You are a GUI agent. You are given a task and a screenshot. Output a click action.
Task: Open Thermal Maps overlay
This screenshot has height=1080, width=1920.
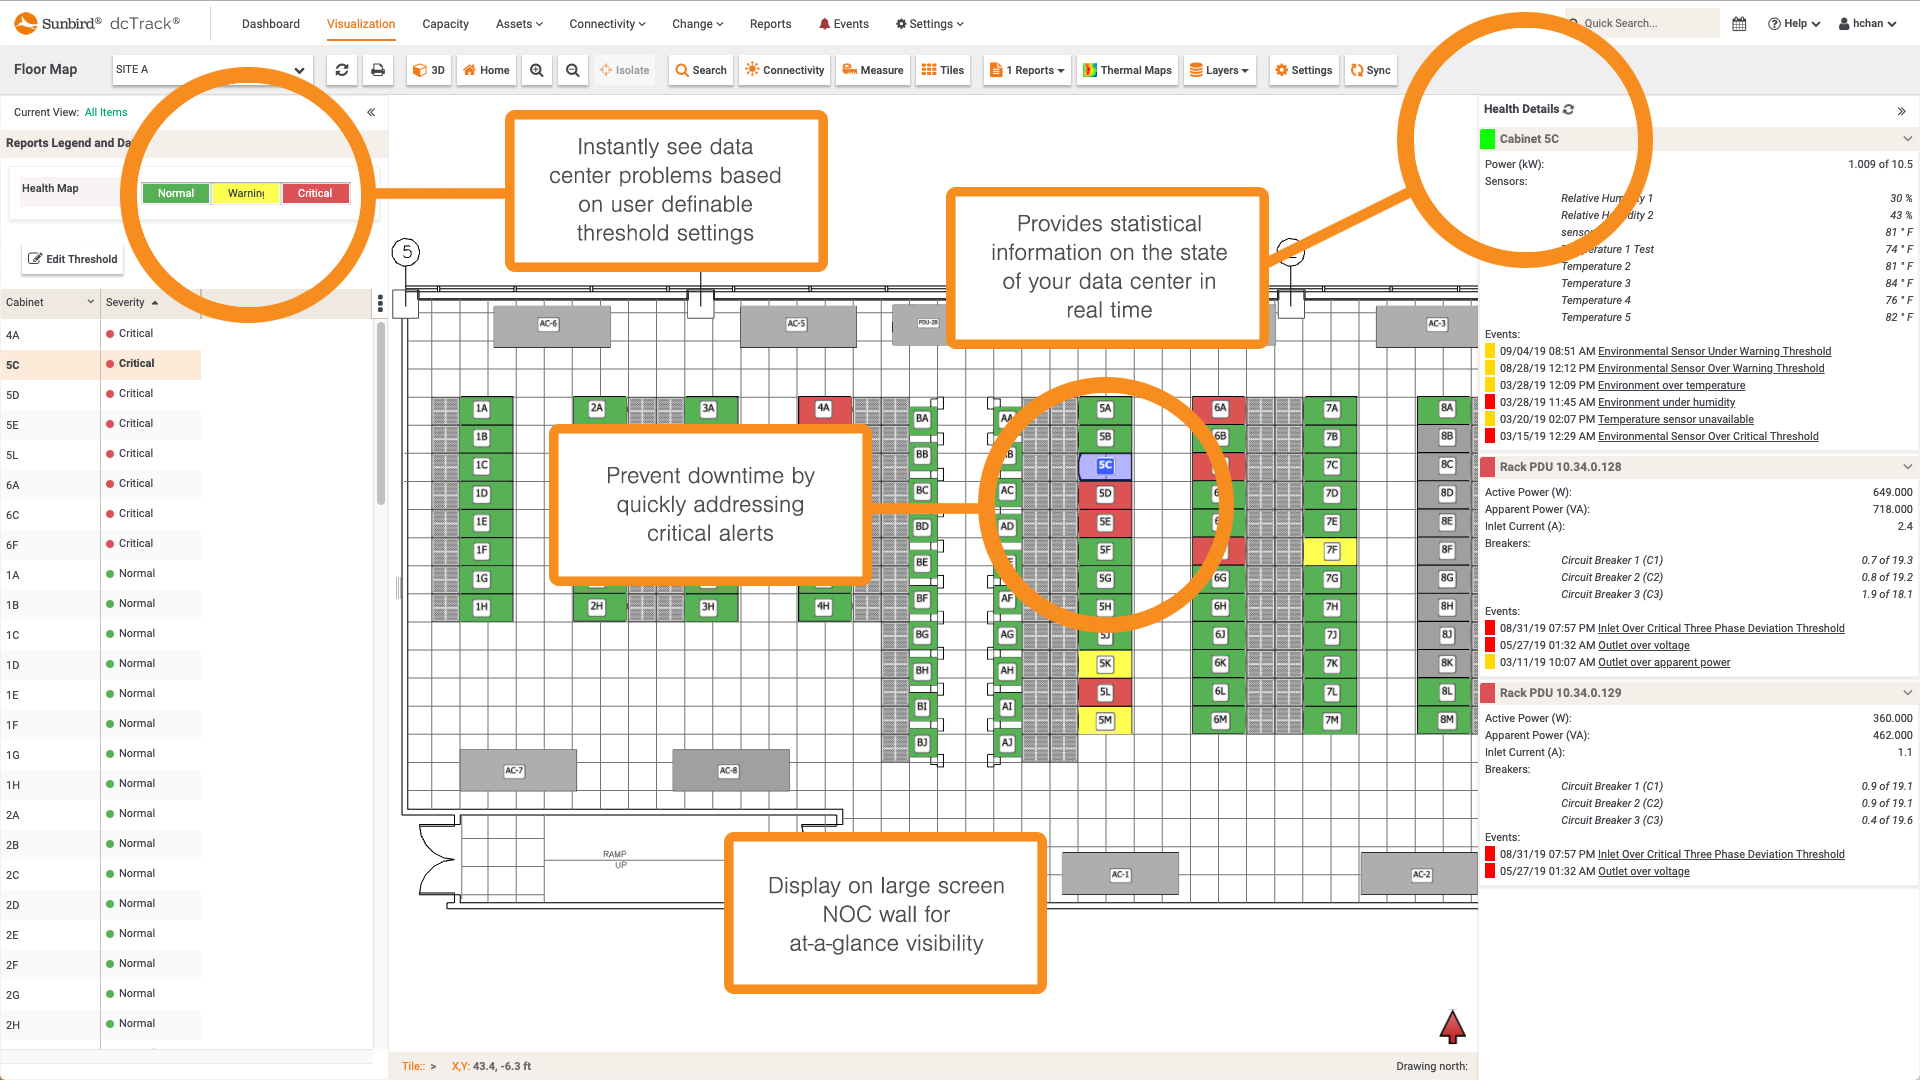[x=1127, y=70]
